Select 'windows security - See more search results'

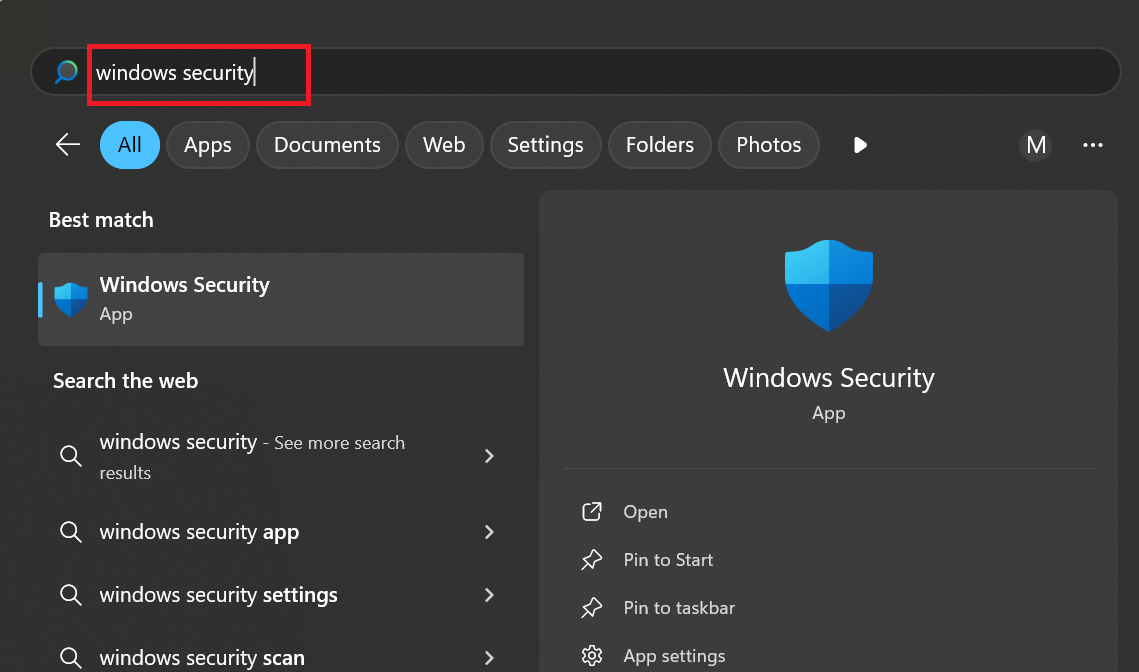[x=252, y=456]
